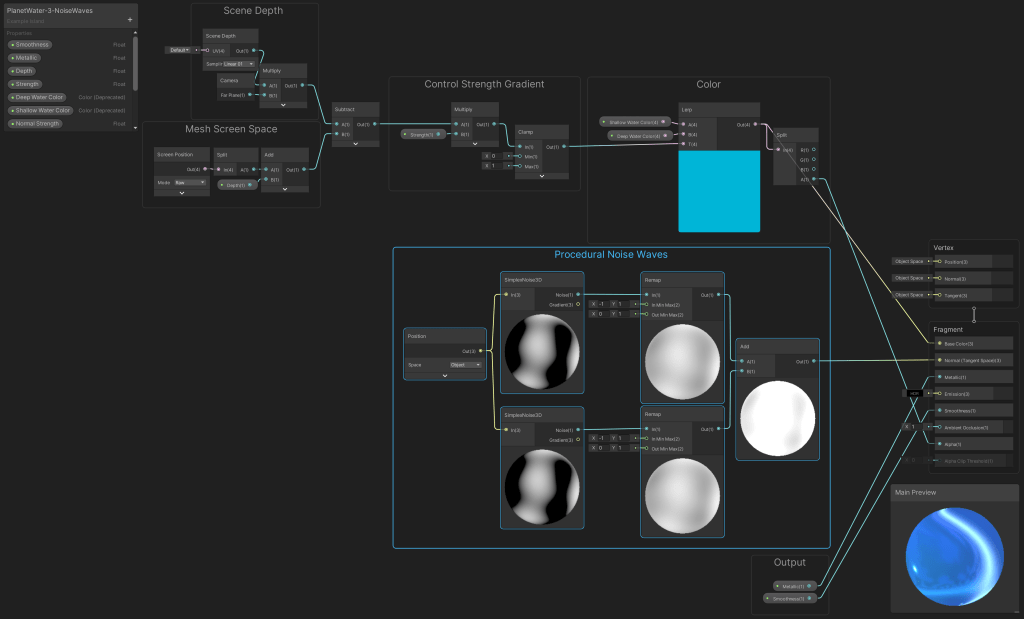Collapse the Clamp node using bottom chevron

(x=541, y=175)
